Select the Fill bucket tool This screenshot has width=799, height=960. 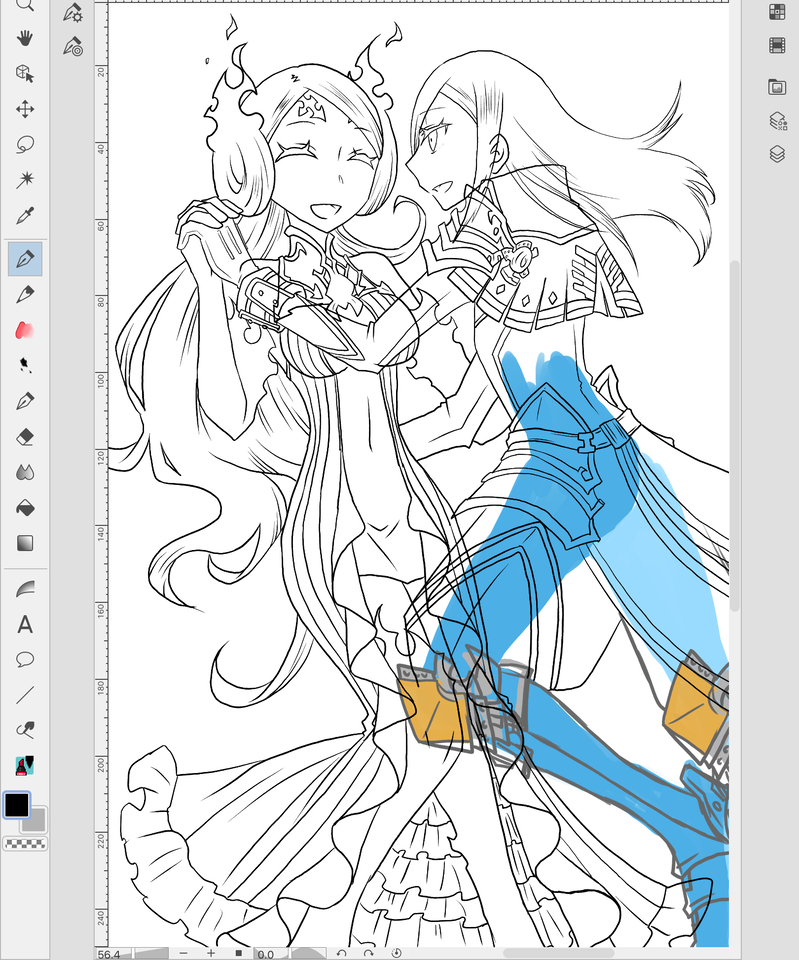(x=24, y=508)
